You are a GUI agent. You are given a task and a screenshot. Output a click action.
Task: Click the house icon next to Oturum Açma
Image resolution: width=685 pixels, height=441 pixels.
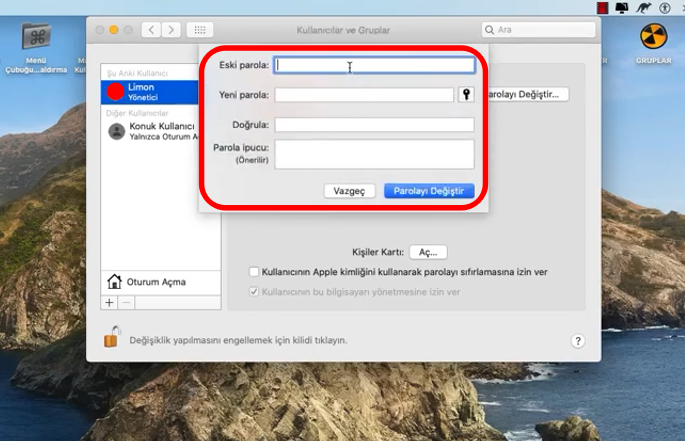(x=114, y=282)
